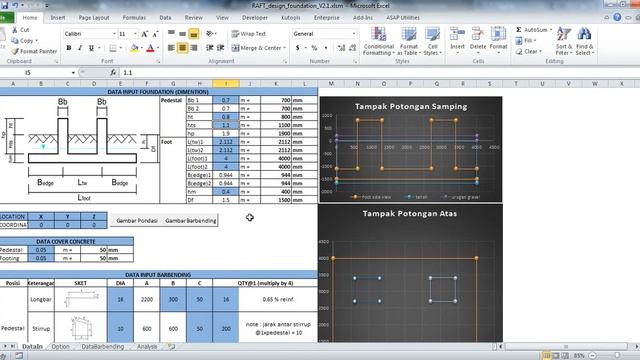Click the formula bar input showing 1.1
This screenshot has height=360, width=640.
(x=380, y=73)
